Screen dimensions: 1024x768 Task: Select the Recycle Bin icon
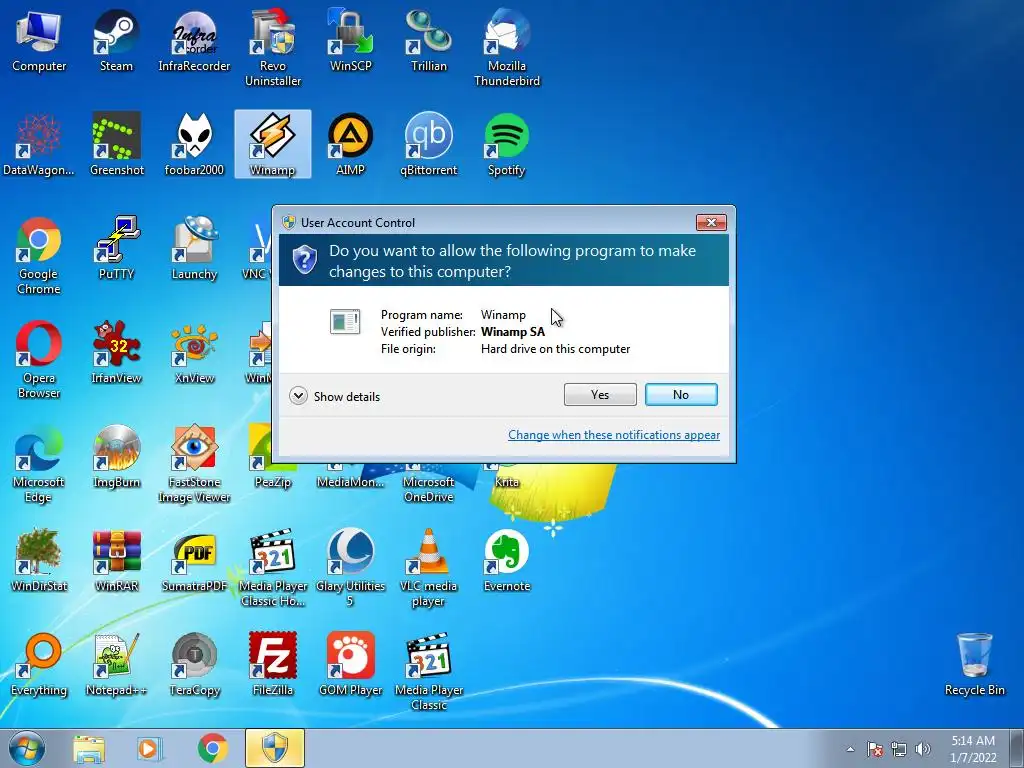[x=974, y=664]
